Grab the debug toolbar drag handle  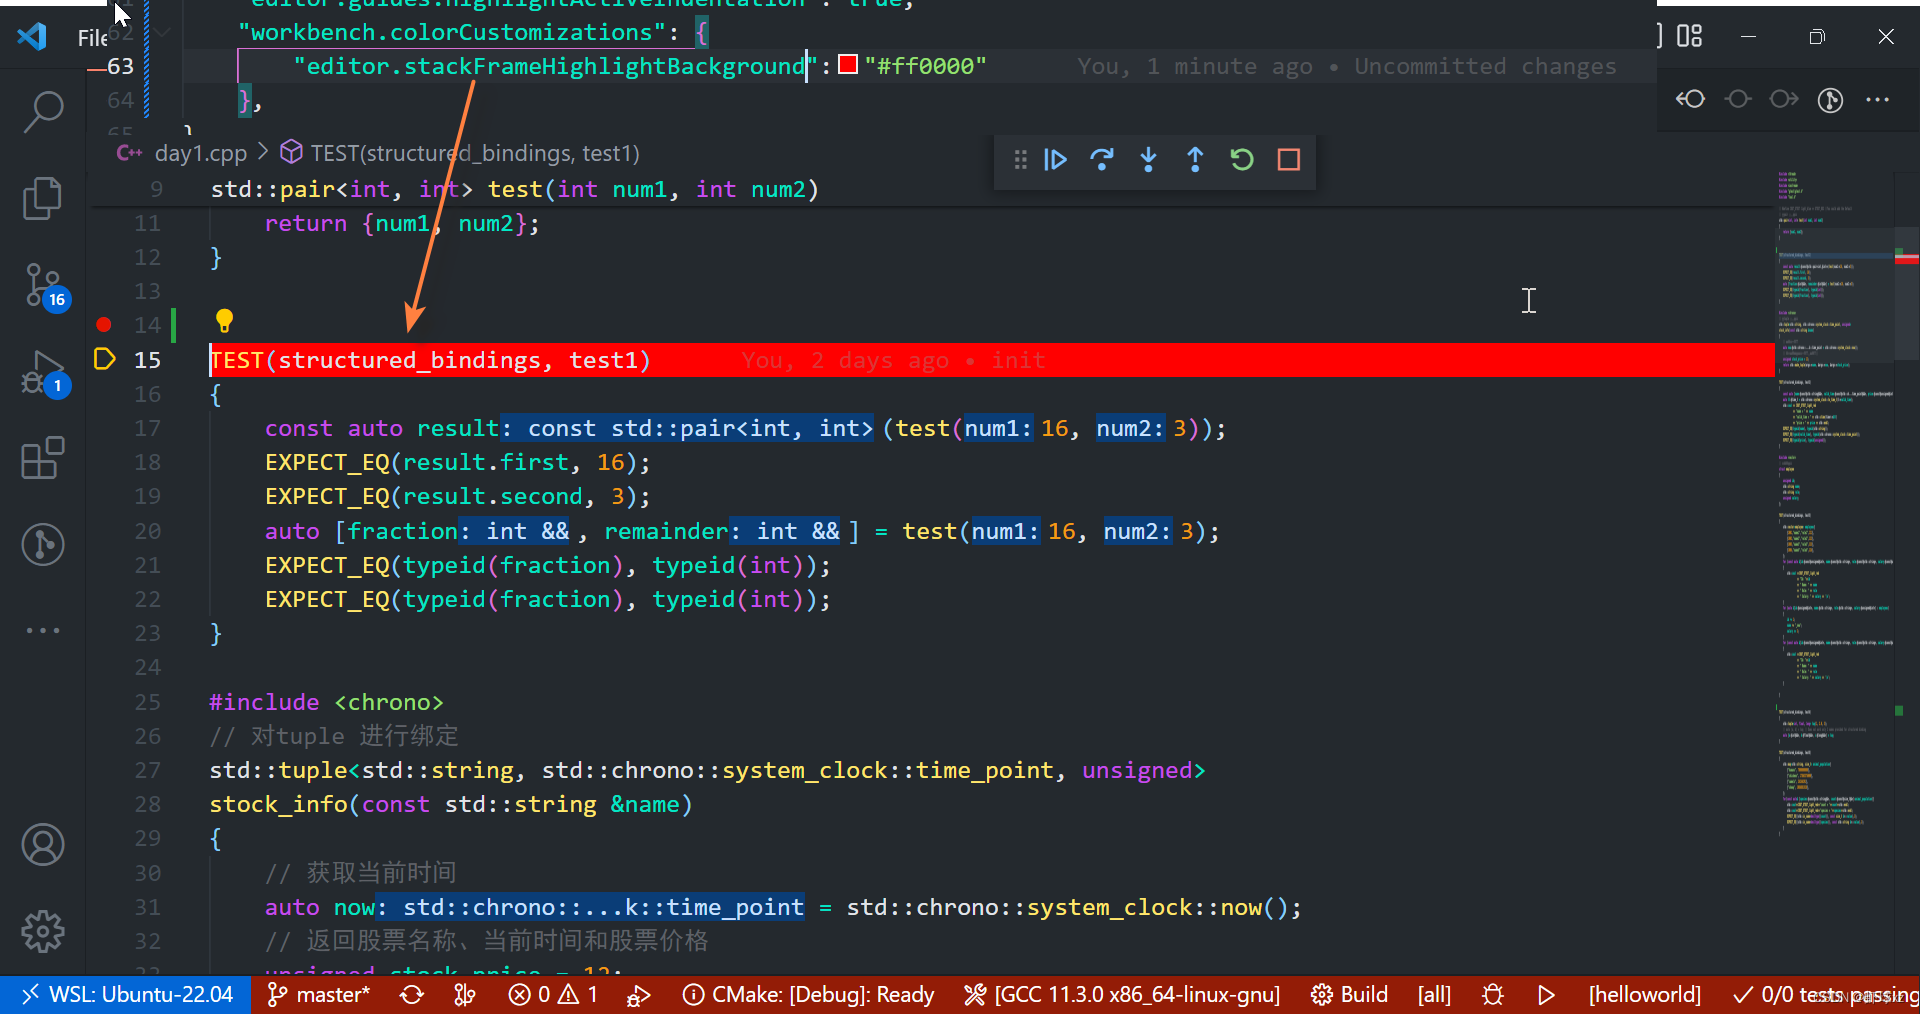pos(1020,160)
